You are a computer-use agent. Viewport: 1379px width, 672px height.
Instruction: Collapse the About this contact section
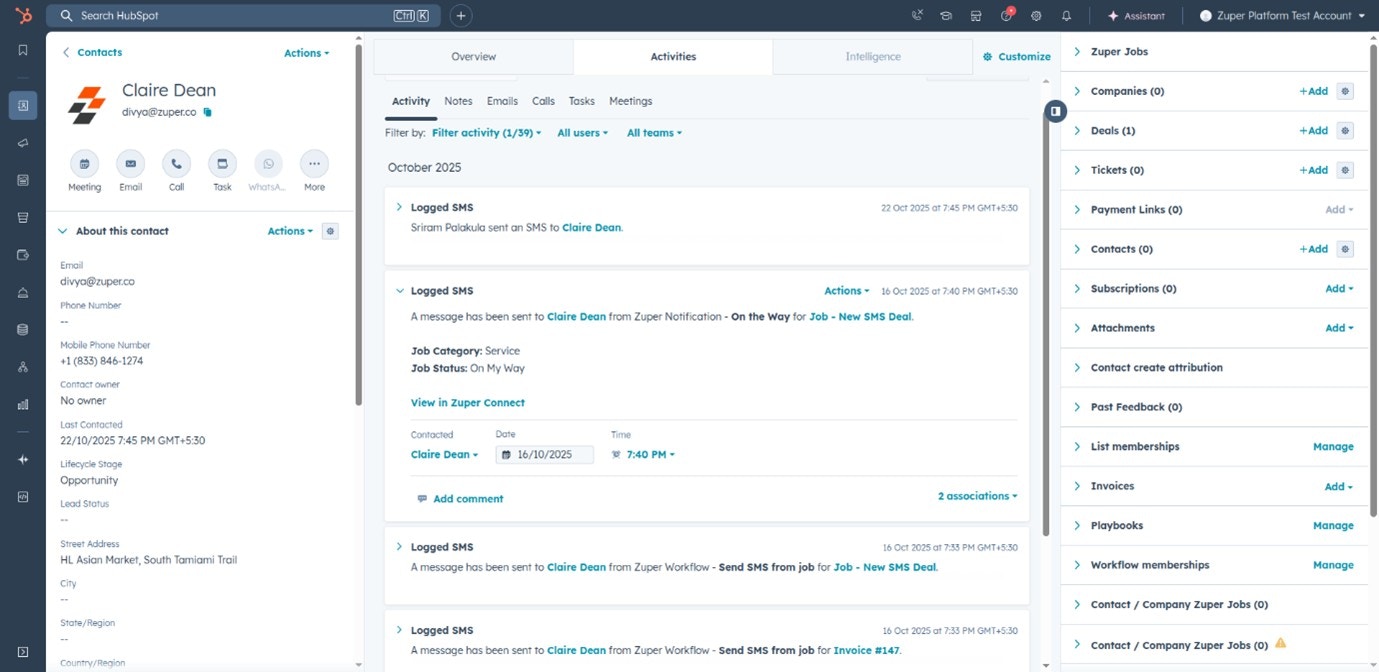click(63, 231)
